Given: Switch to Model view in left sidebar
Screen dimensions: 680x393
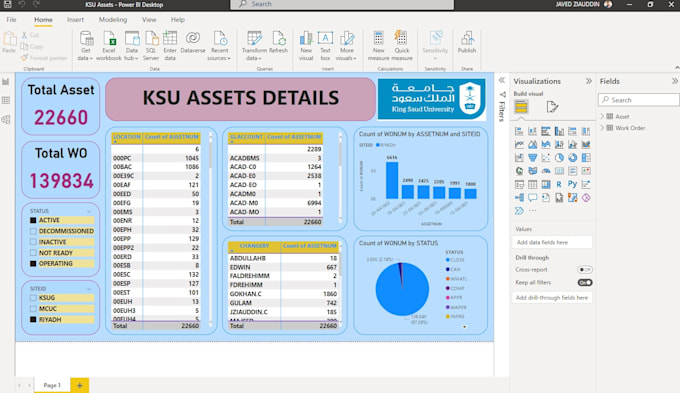Looking at the screenshot, I should tap(6, 119).
